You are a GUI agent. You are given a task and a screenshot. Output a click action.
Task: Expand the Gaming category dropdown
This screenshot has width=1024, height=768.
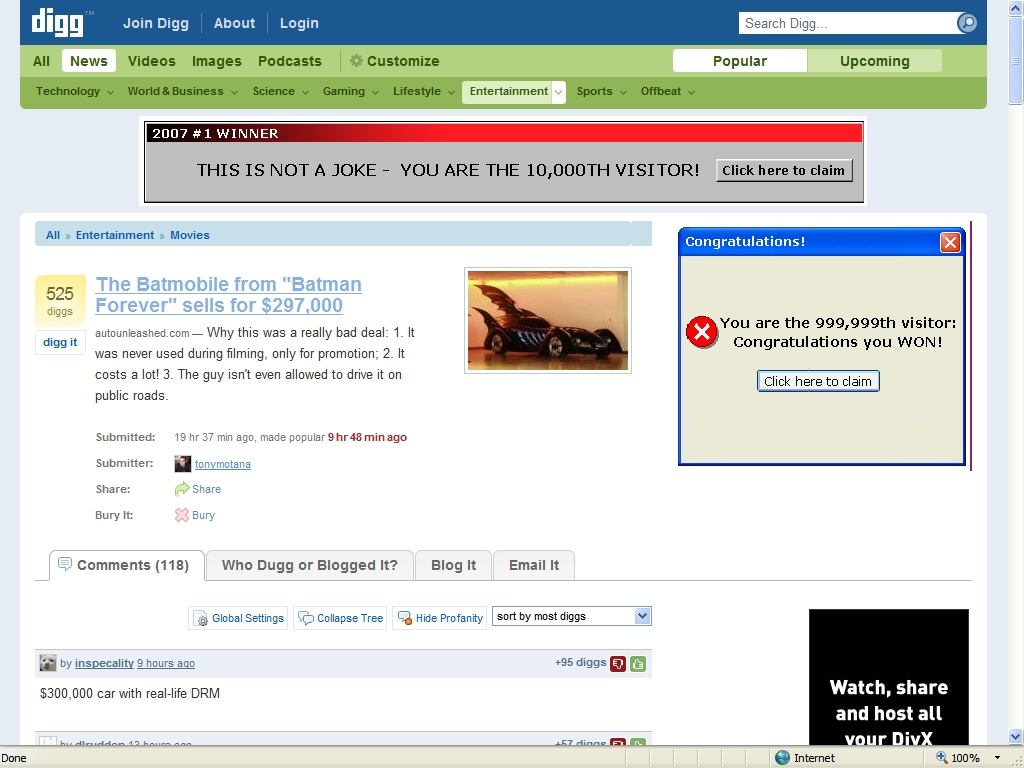pyautogui.click(x=375, y=92)
